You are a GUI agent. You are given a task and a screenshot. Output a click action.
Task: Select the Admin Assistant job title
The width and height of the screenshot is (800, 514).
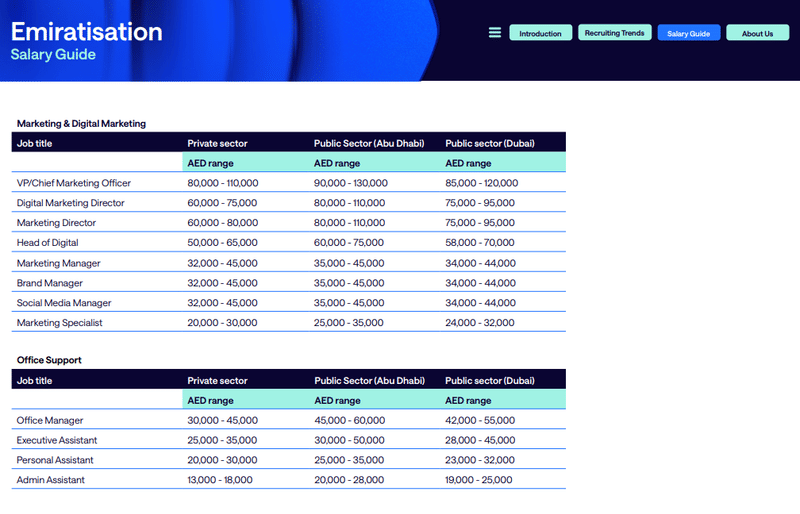pyautogui.click(x=51, y=480)
